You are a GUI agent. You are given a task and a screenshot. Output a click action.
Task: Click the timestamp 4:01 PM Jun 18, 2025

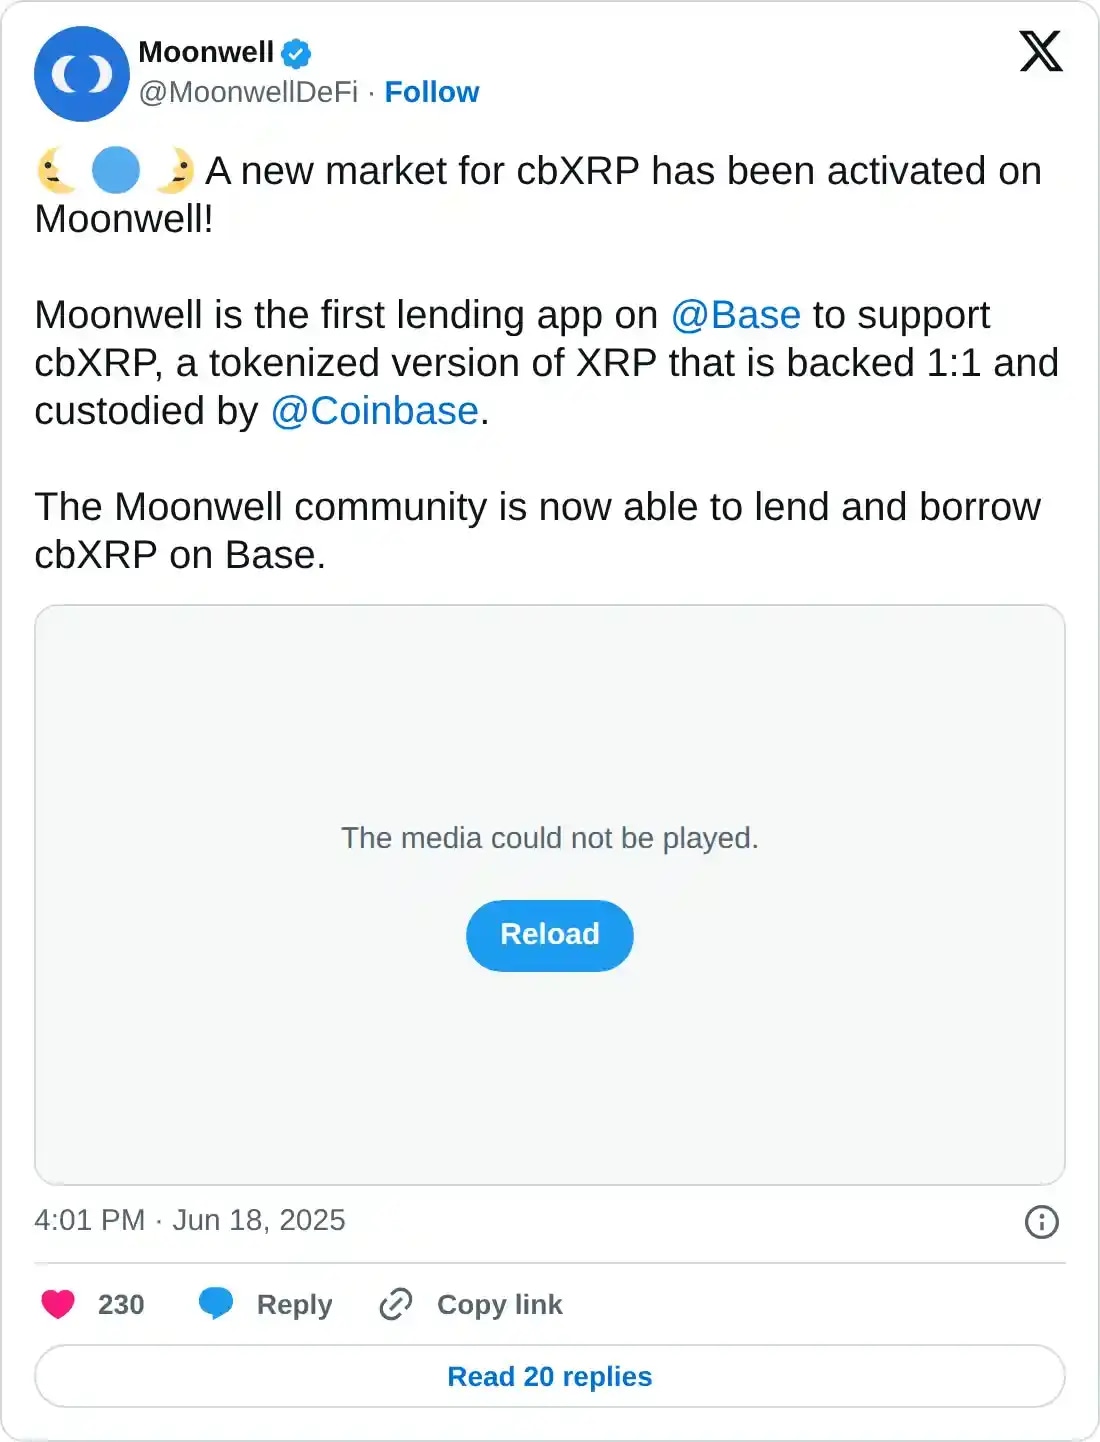click(188, 1221)
